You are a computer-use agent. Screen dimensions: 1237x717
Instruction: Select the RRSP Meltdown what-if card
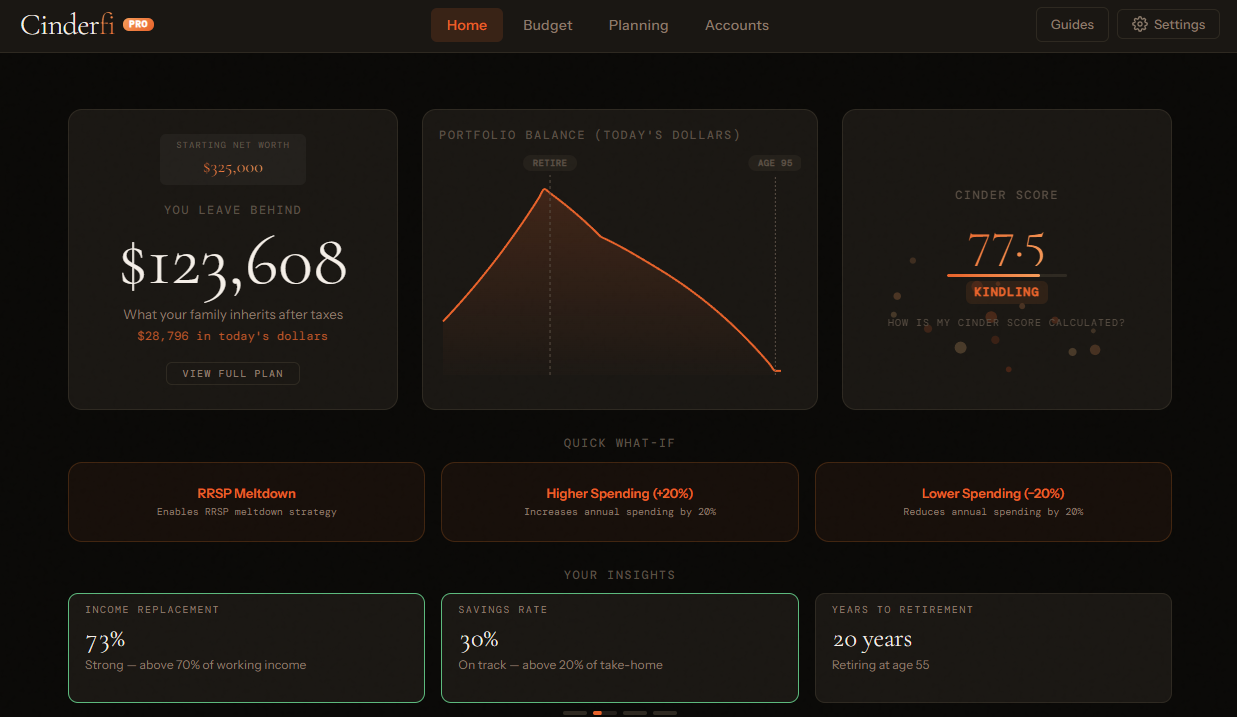coord(246,502)
